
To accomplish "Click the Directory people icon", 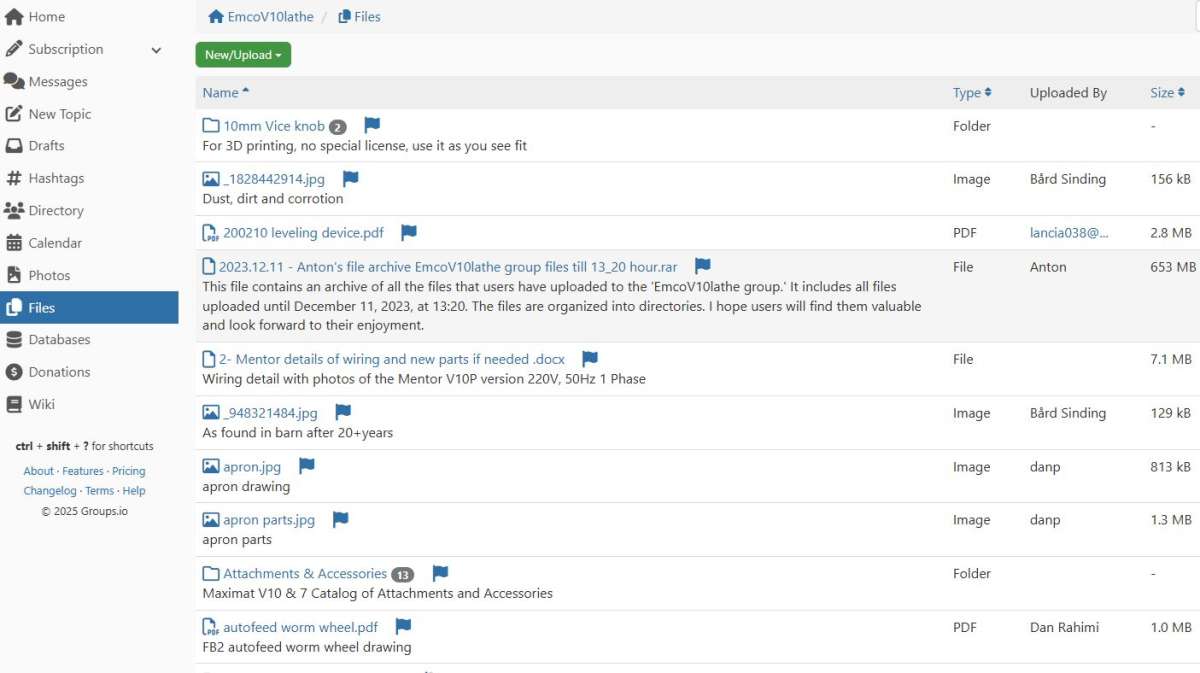I will click(x=14, y=210).
